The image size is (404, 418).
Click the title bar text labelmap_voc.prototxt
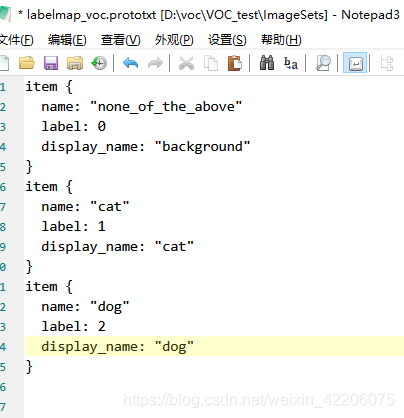[91, 15]
